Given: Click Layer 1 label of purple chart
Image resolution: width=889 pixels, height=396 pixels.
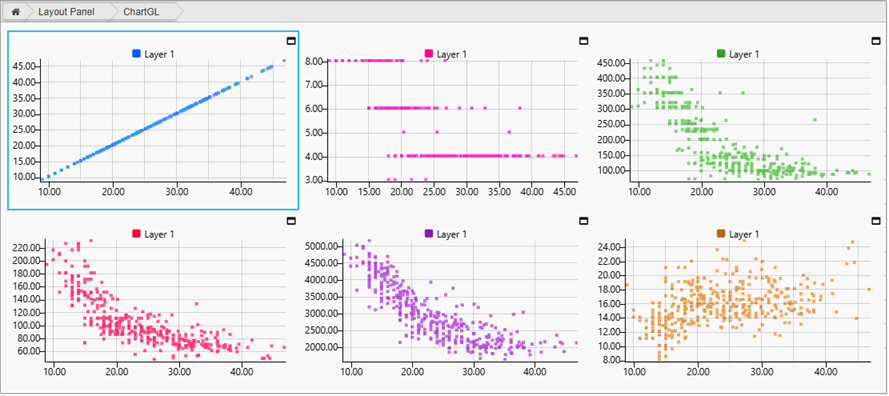Looking at the screenshot, I should 450,234.
